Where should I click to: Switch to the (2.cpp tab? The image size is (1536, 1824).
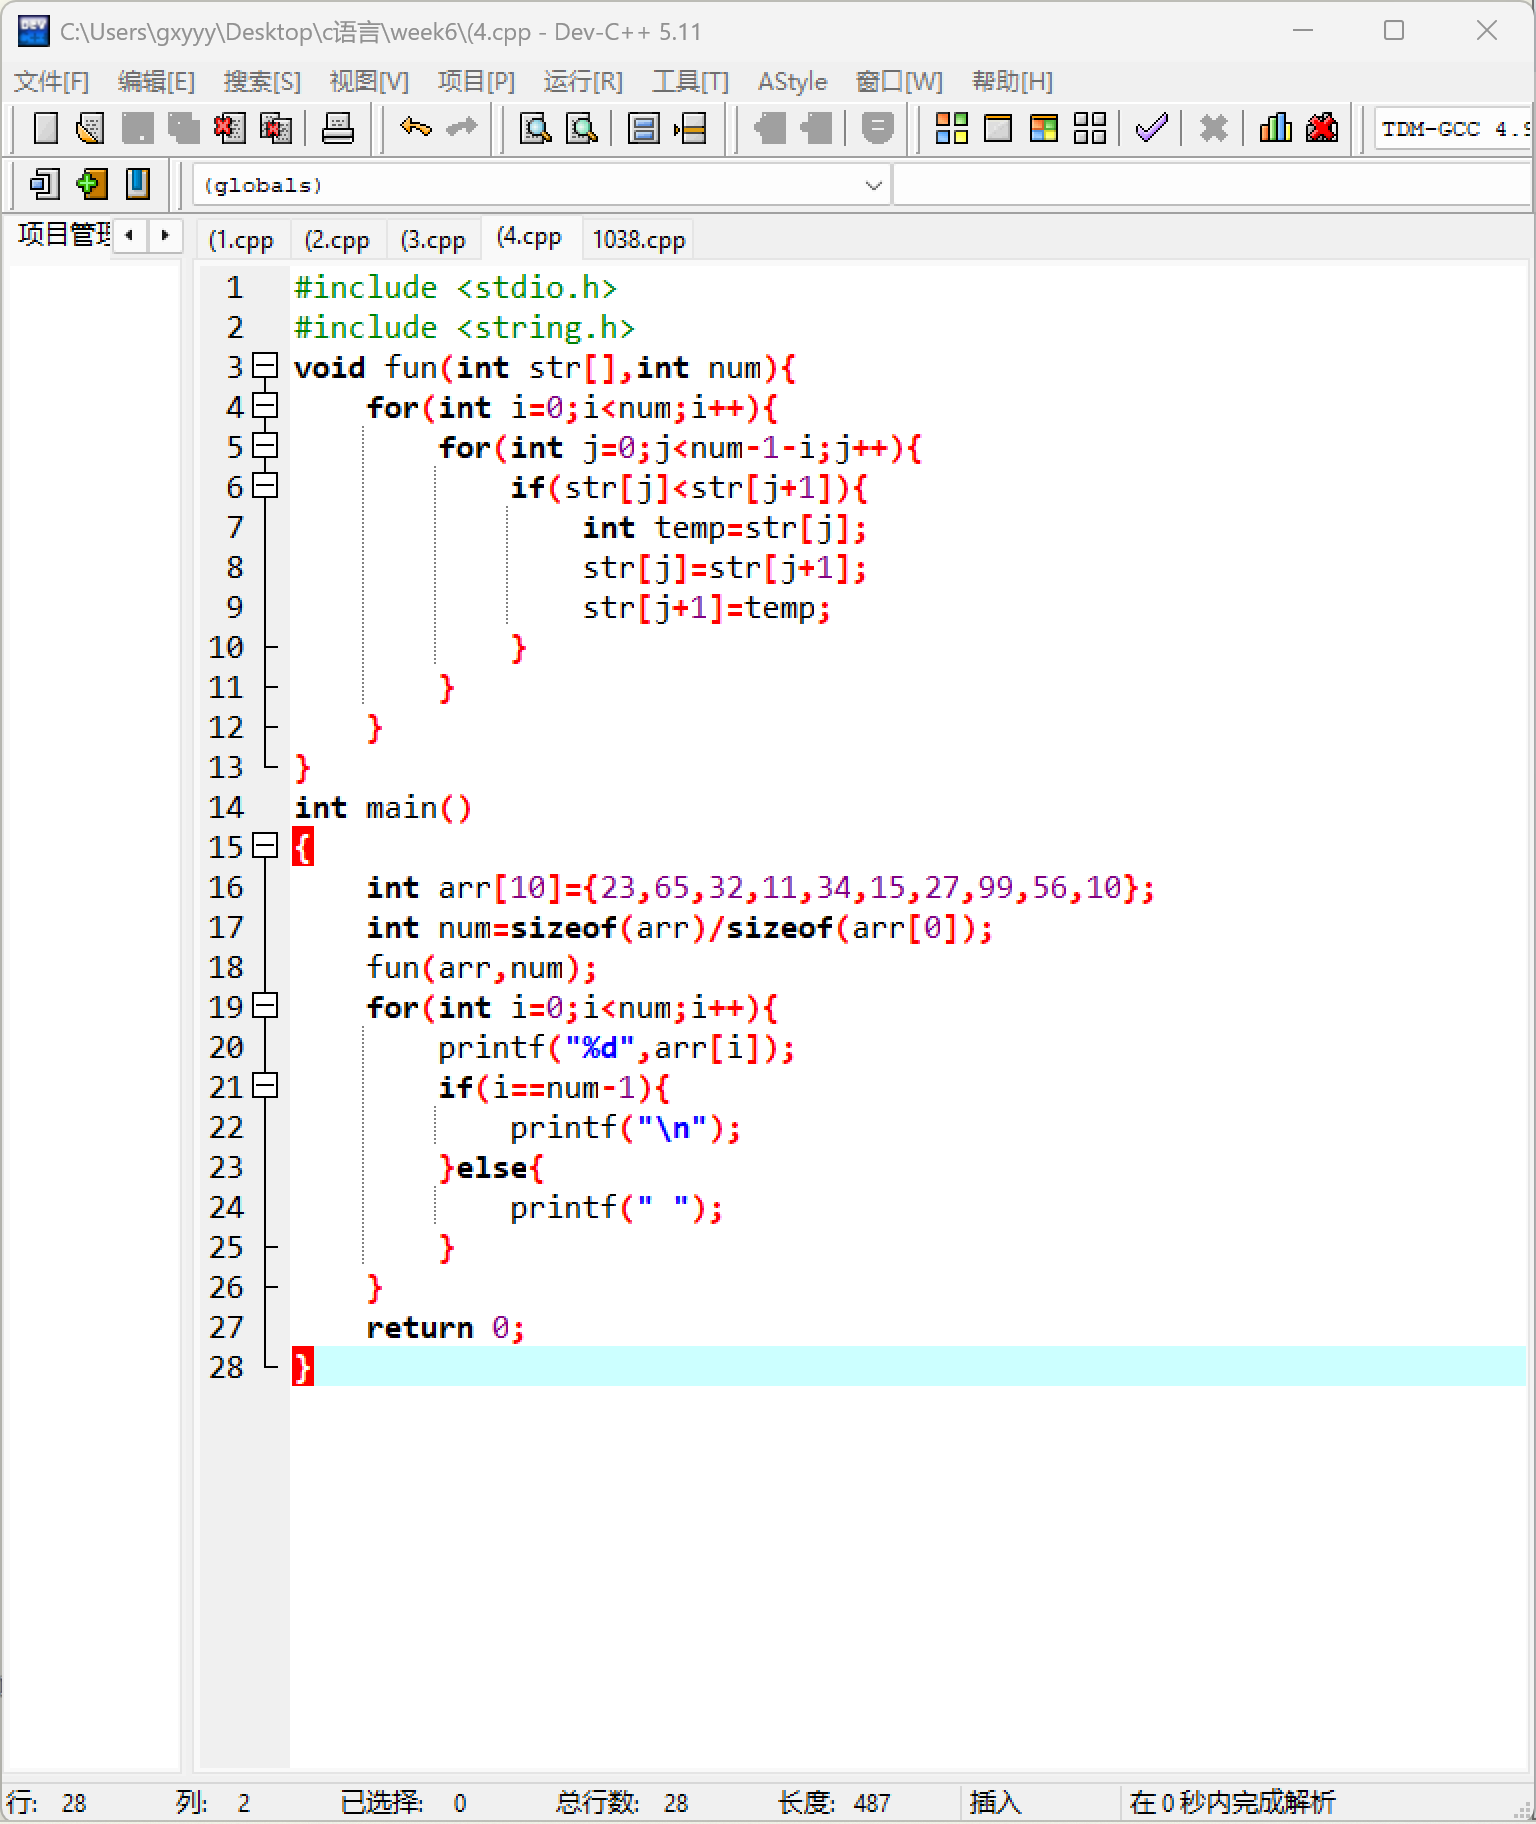(x=337, y=240)
